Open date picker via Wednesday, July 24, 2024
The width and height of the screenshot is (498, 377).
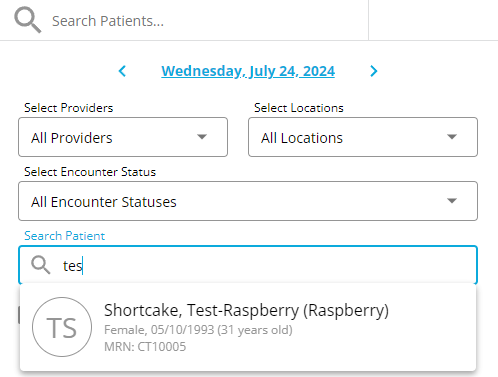click(x=248, y=71)
